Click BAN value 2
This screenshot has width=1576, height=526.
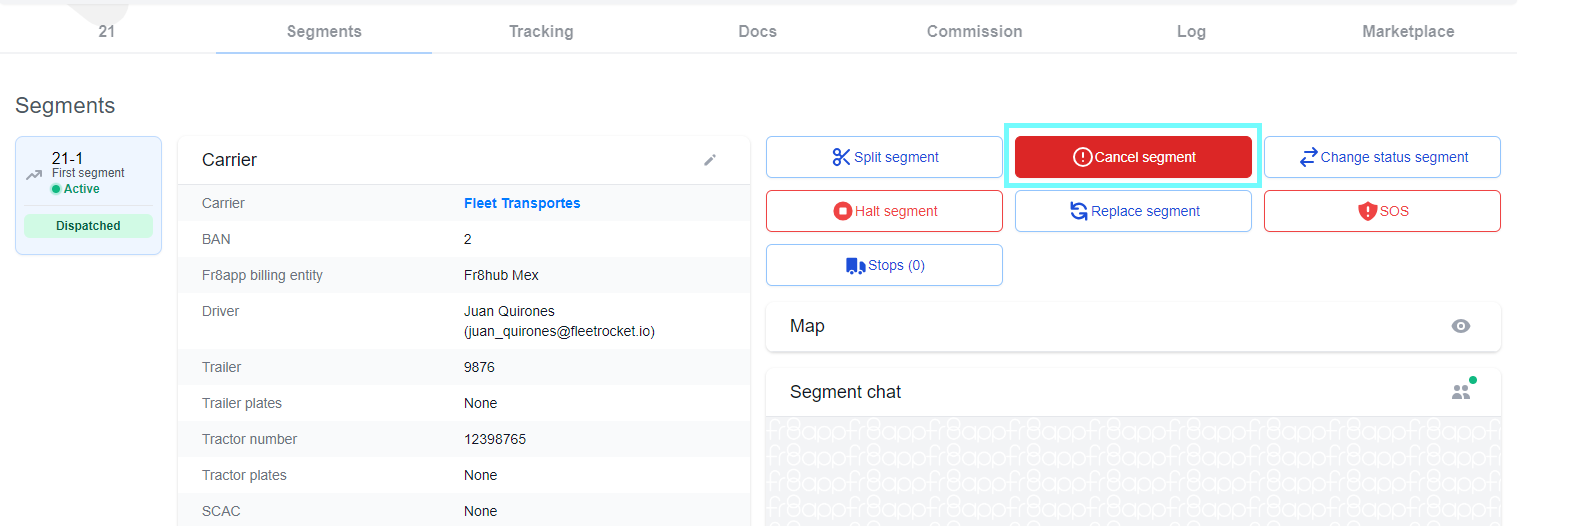click(468, 239)
